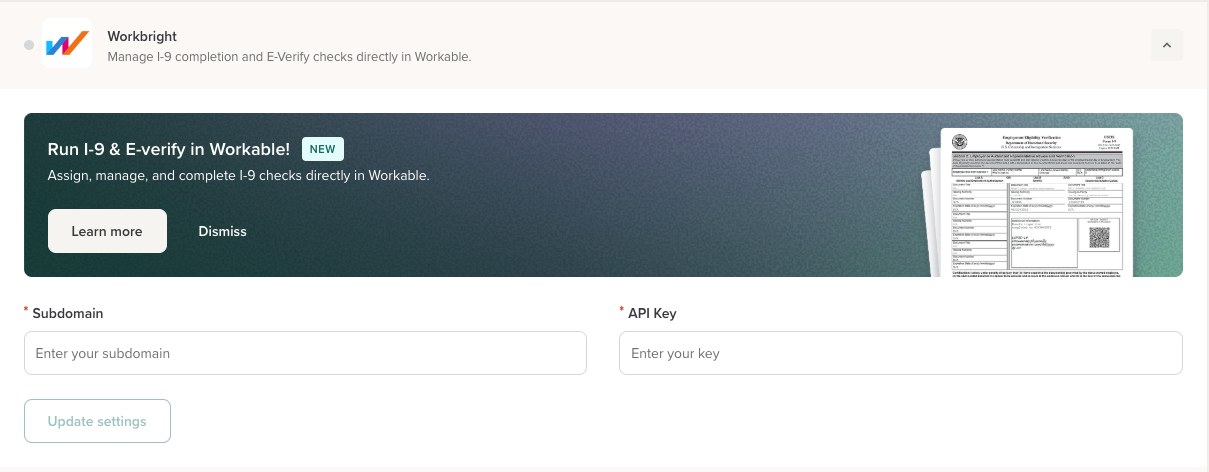Click the banner subtitle about assigning I-9 checks

coord(238,175)
